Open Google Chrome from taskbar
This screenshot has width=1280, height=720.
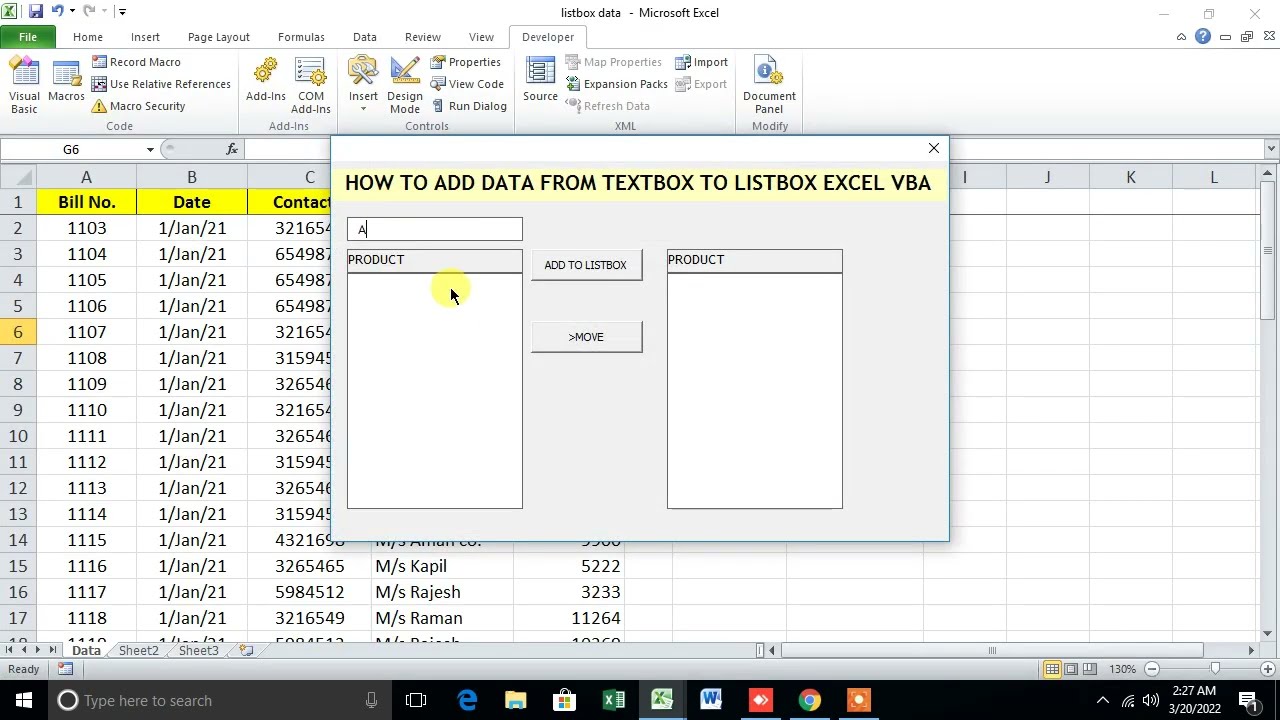point(809,700)
